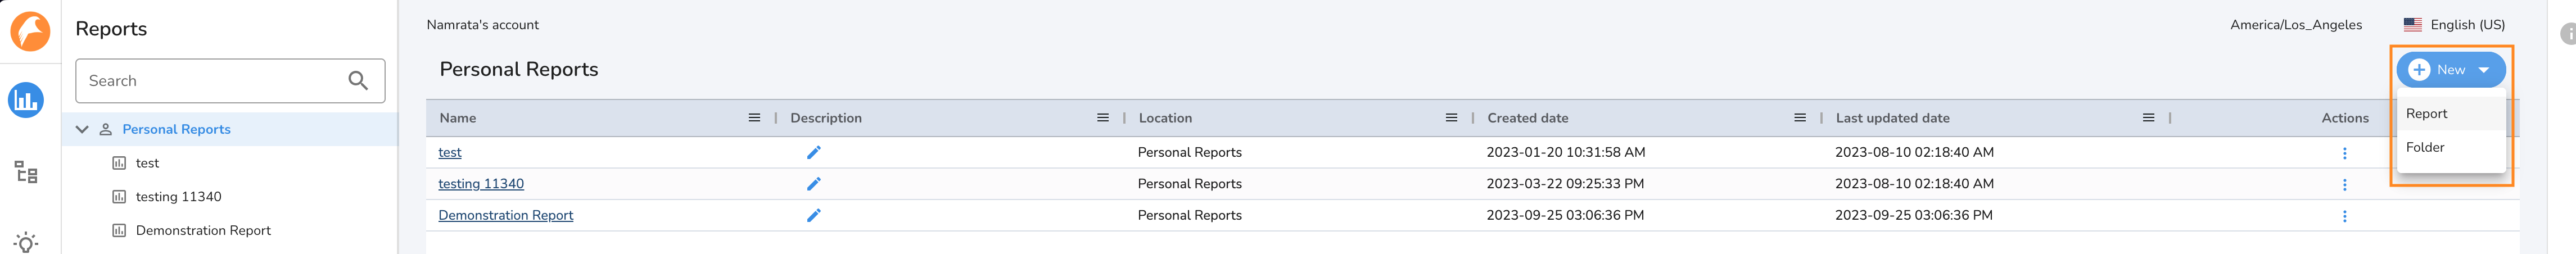Open the lightbulb insights sidebar icon
Screen dimensions: 2576x254
click(x=26, y=243)
